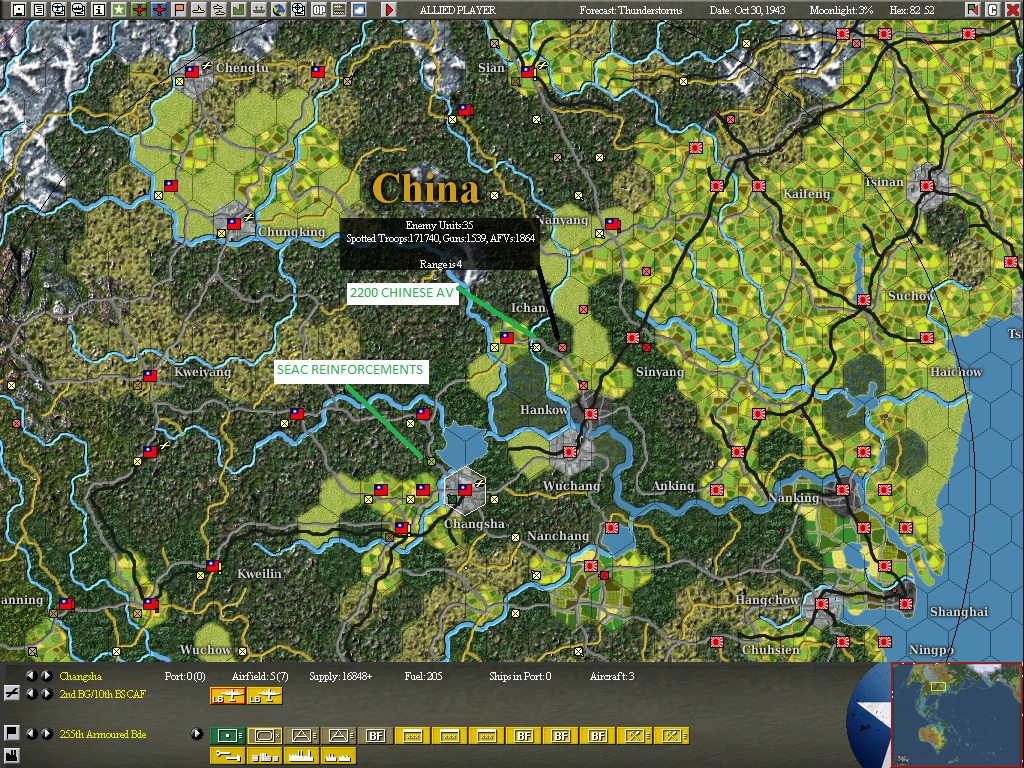Select the Japanese Hankow base marker

coord(591,413)
